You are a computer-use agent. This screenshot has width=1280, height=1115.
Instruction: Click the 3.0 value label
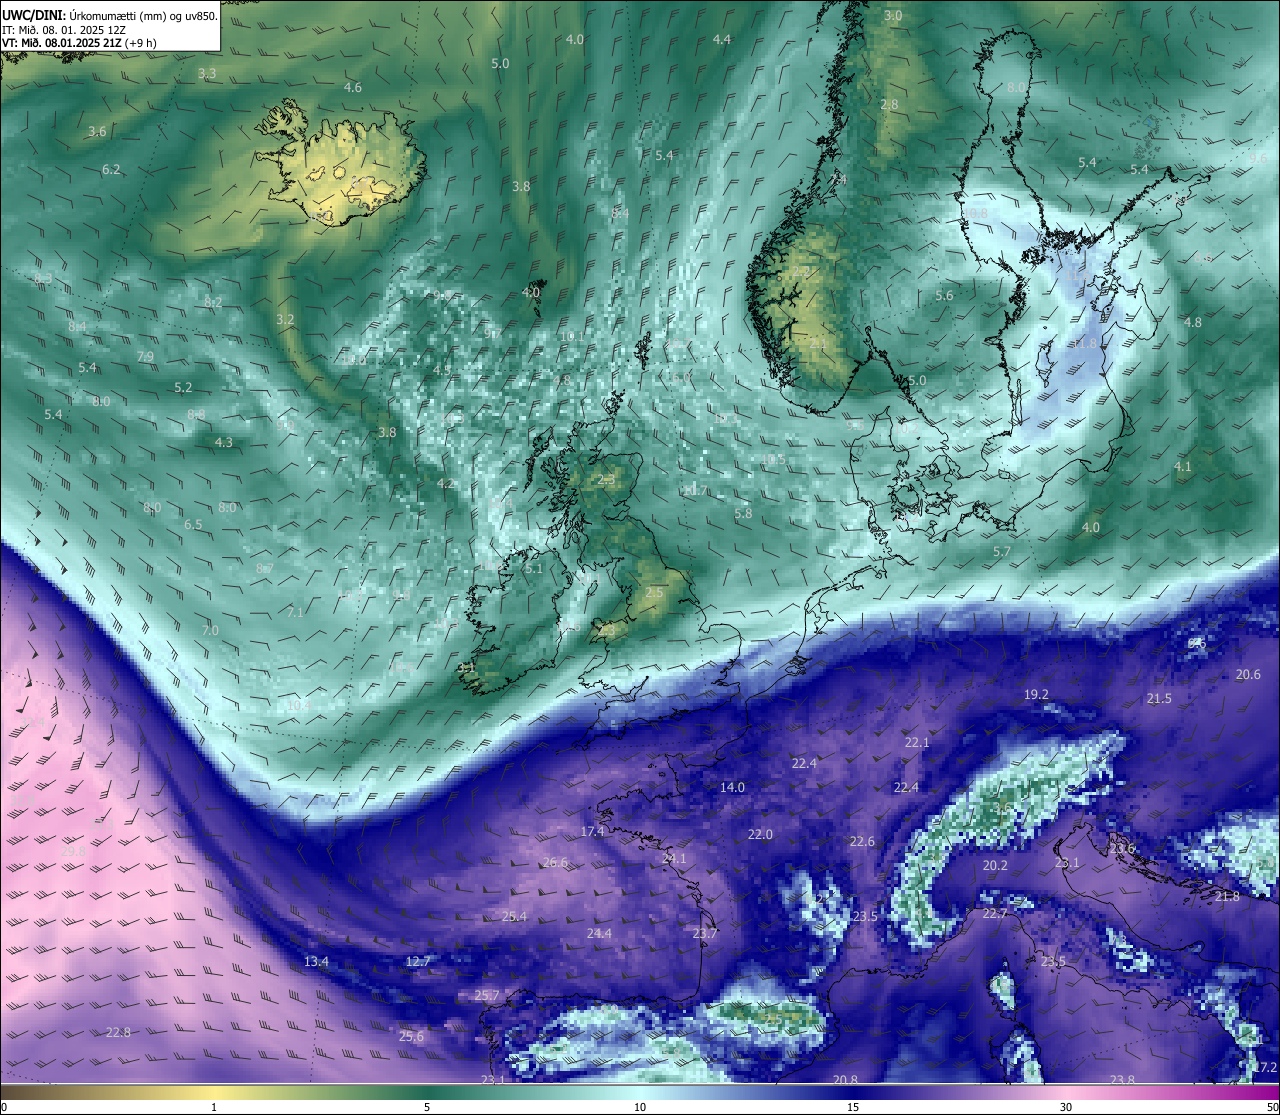[893, 15]
